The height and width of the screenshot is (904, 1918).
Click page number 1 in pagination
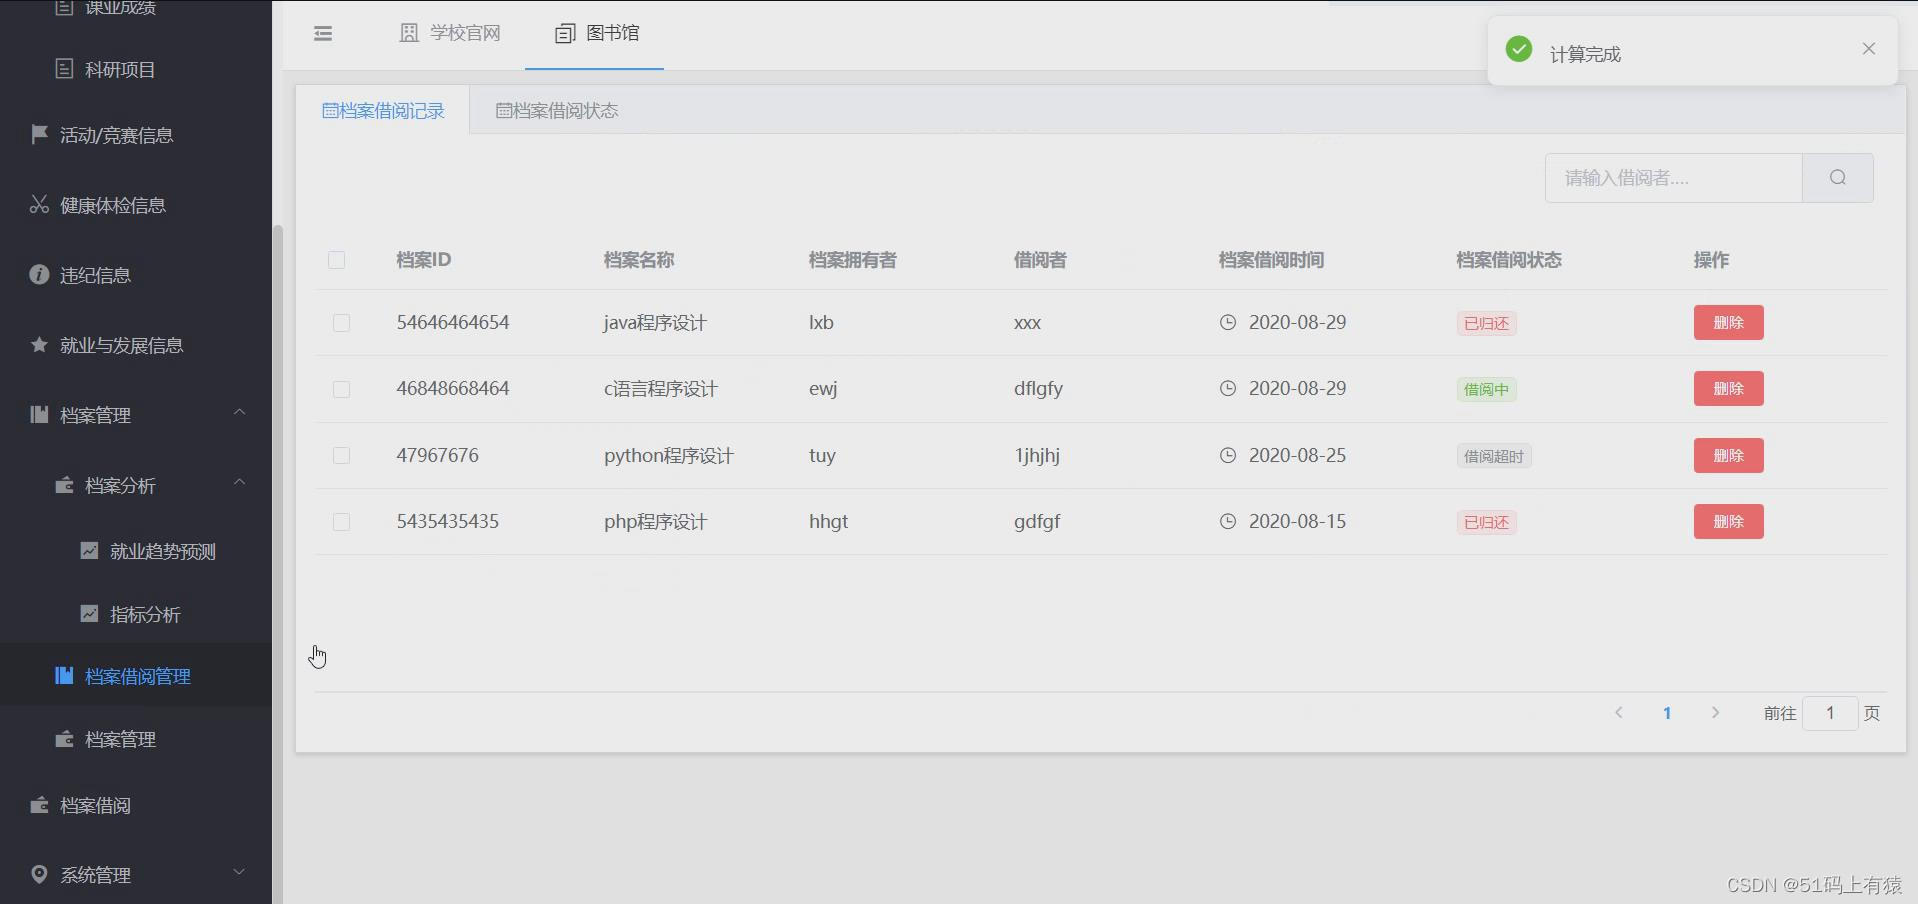tap(1667, 713)
